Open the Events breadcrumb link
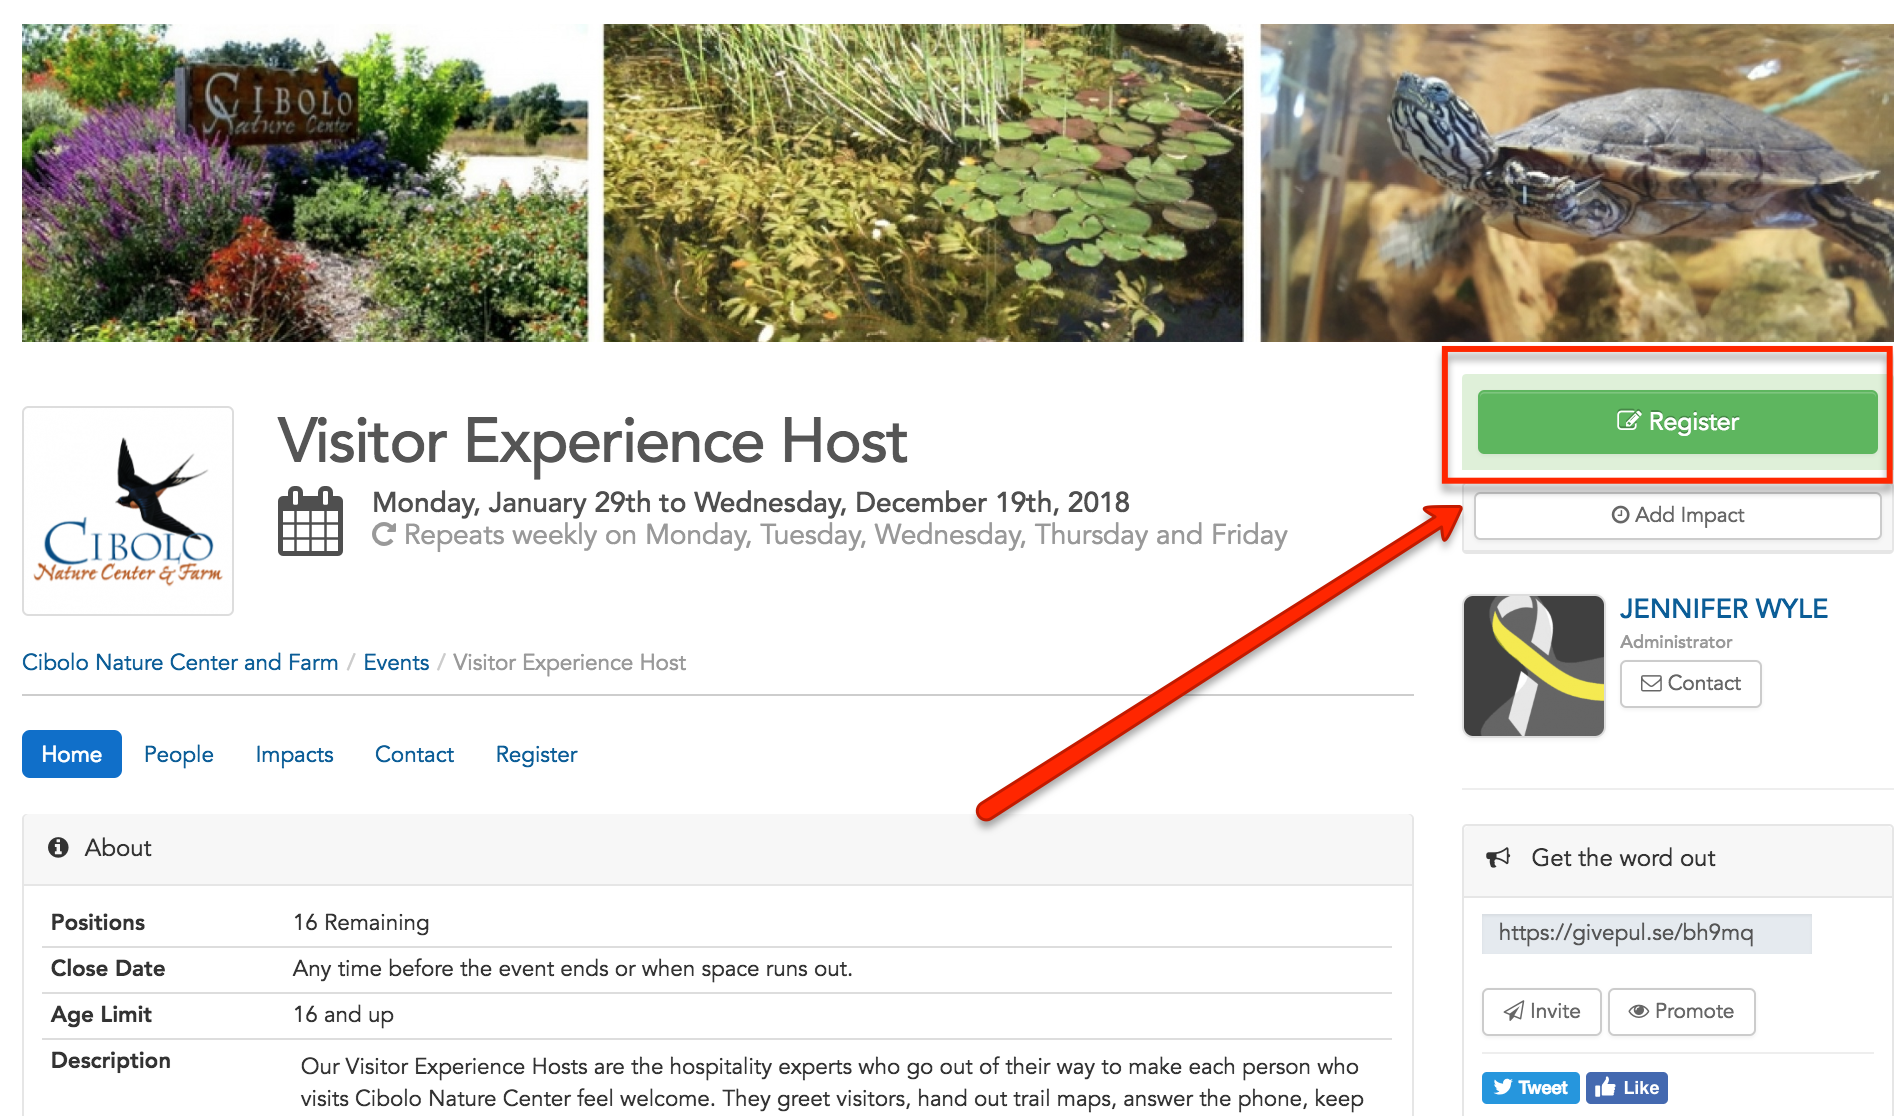 click(x=396, y=662)
